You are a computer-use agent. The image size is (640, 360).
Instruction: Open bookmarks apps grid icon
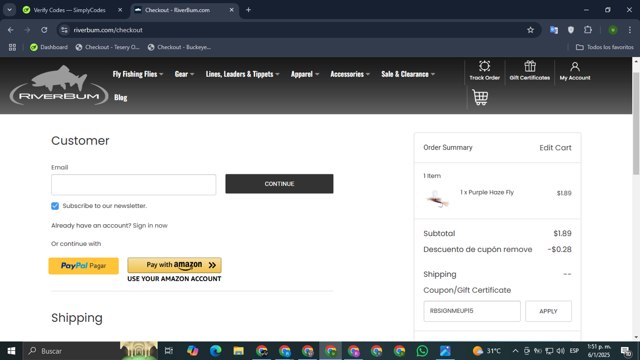12,47
